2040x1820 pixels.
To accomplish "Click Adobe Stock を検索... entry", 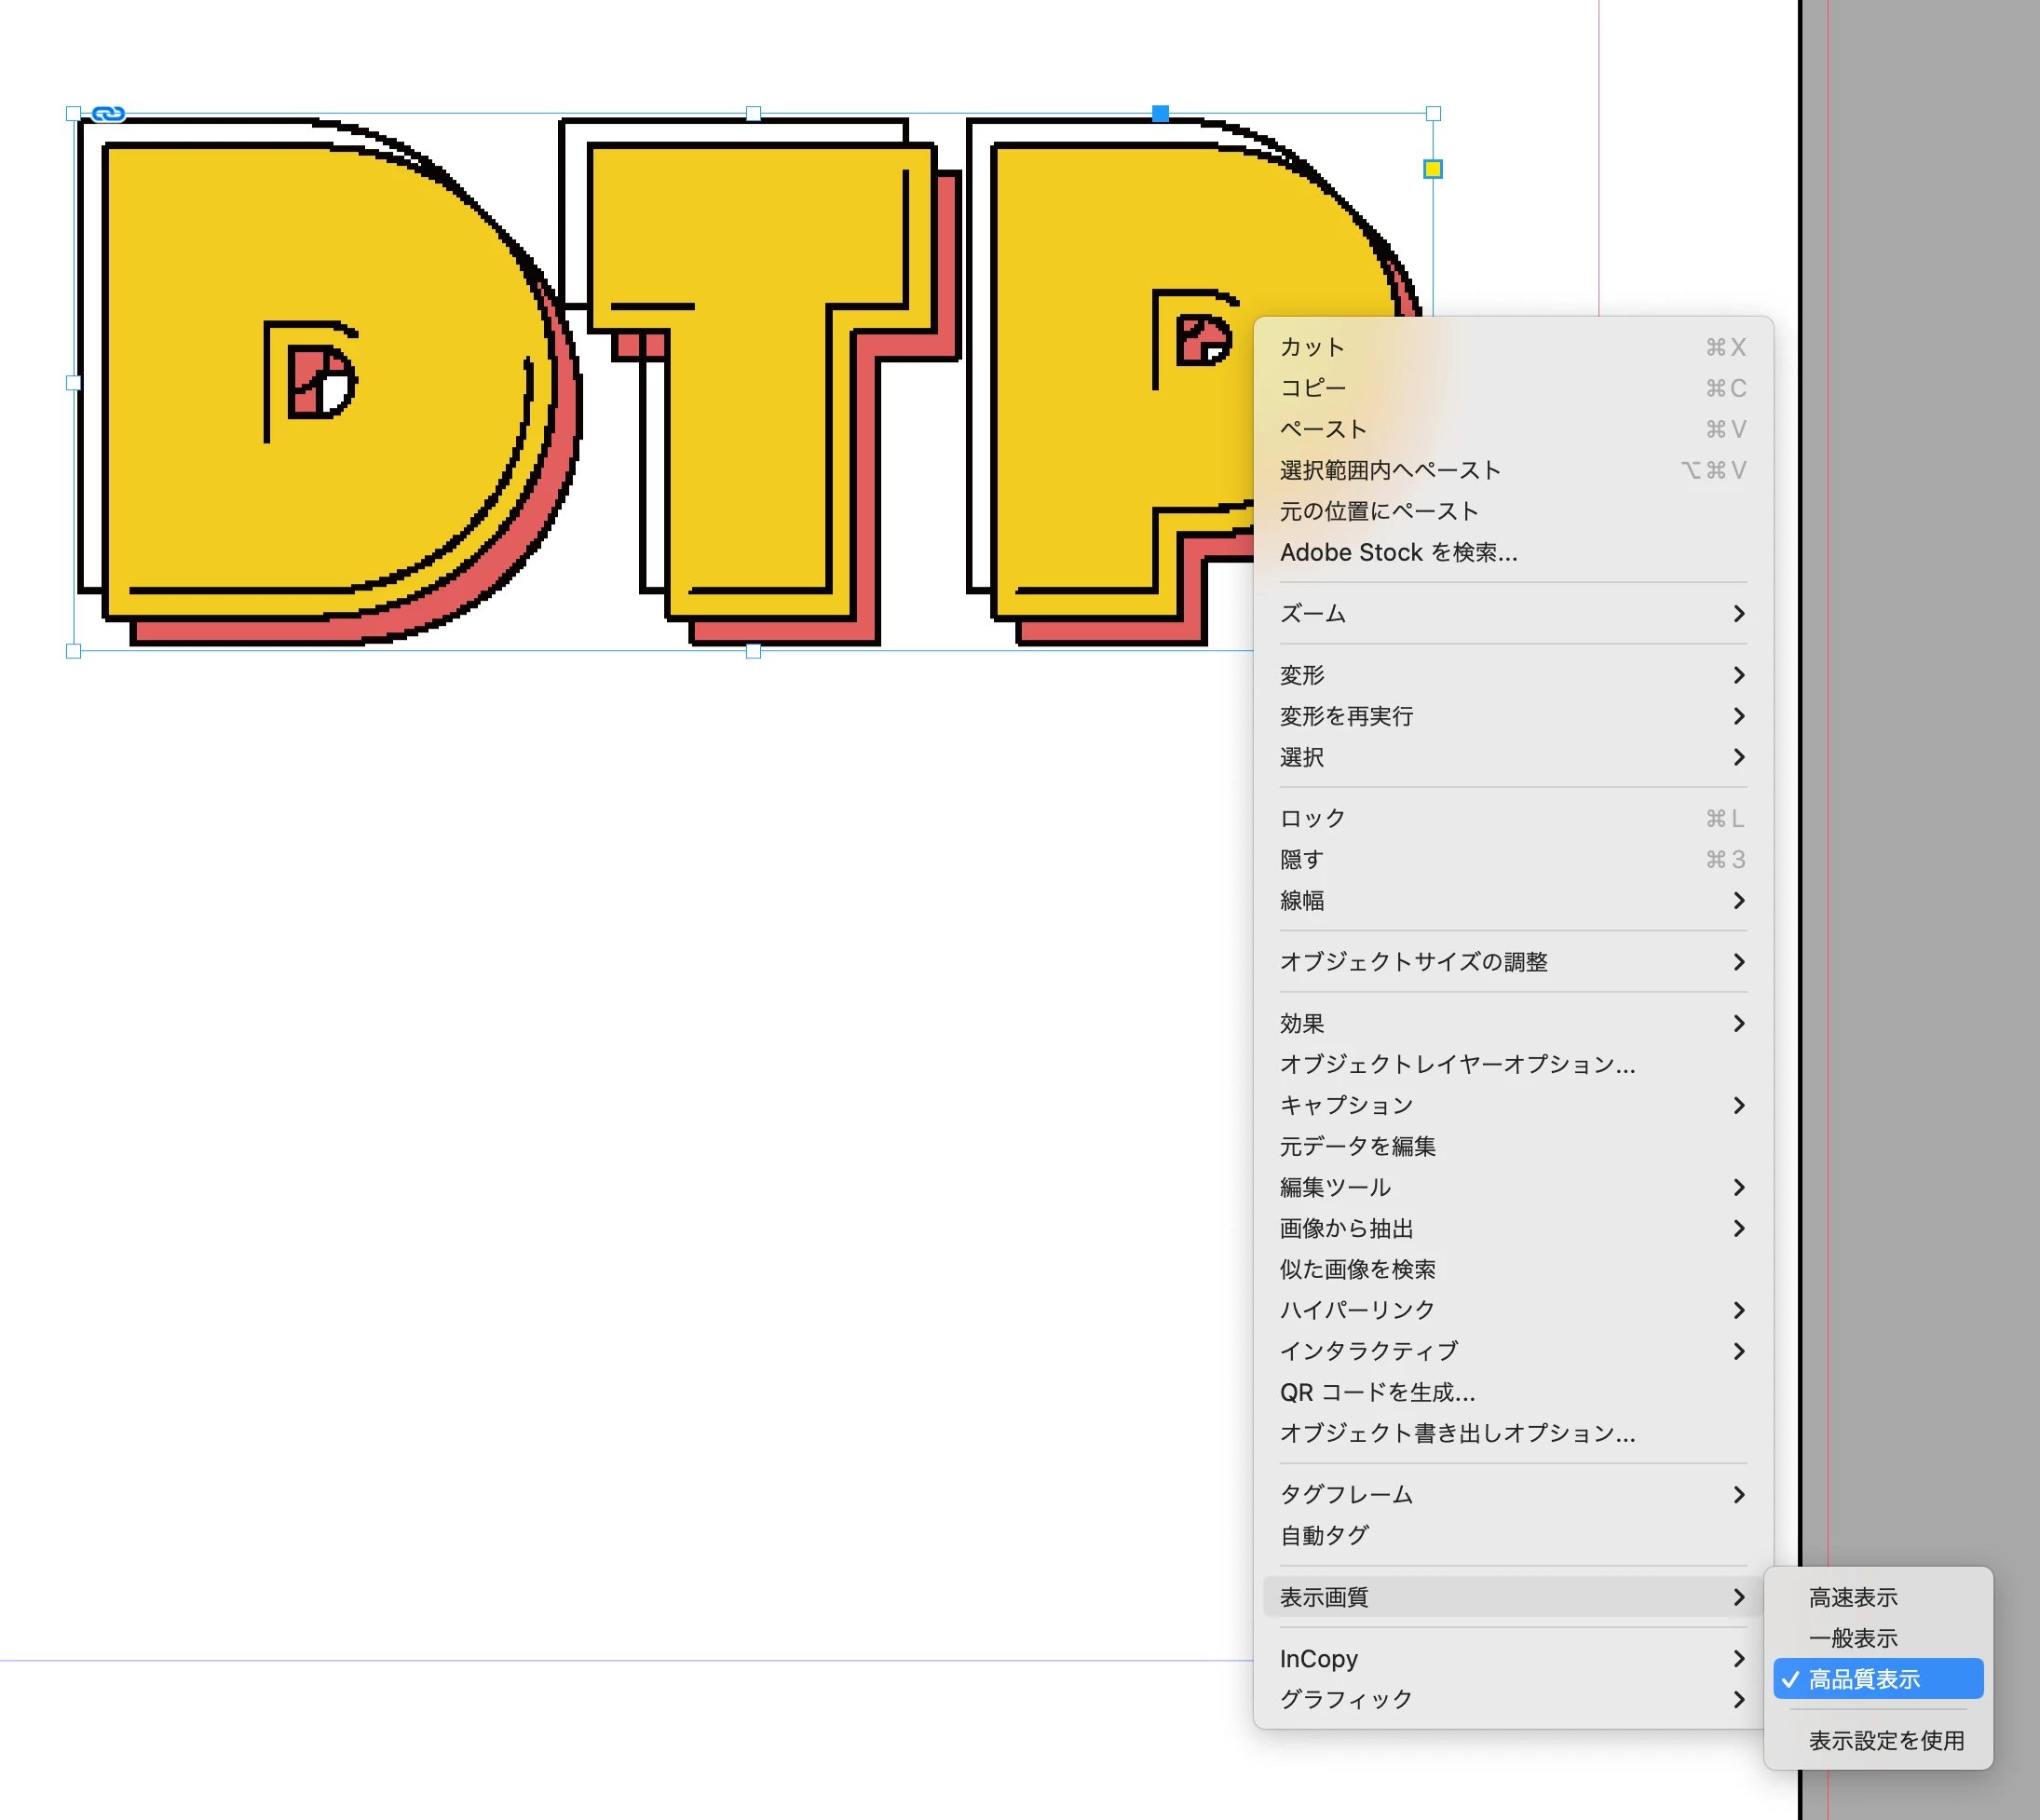I will point(1398,552).
